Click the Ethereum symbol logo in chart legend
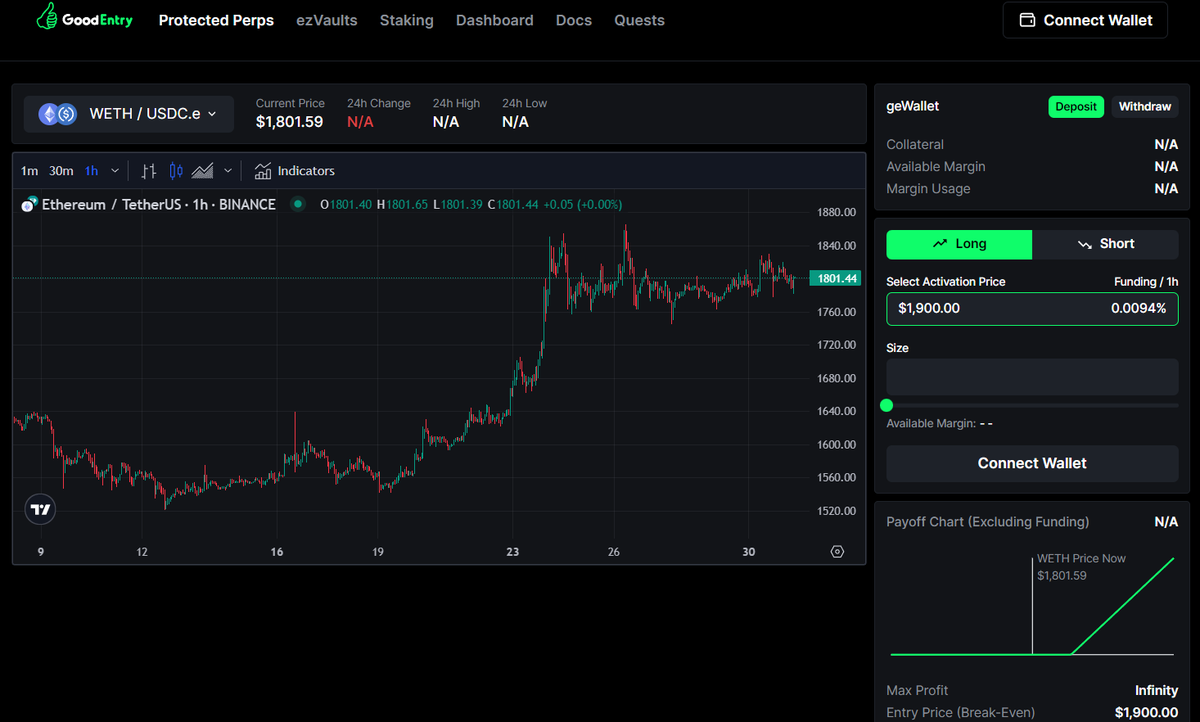 pyautogui.click(x=28, y=204)
